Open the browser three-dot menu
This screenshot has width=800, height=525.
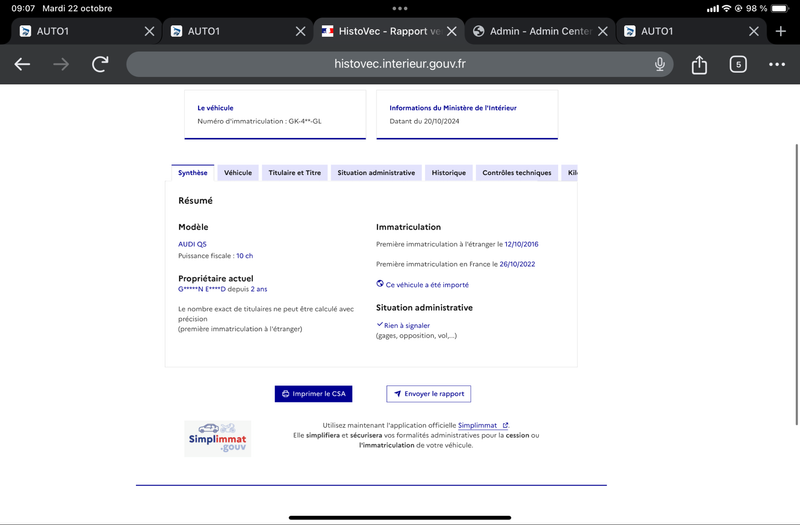coord(777,64)
